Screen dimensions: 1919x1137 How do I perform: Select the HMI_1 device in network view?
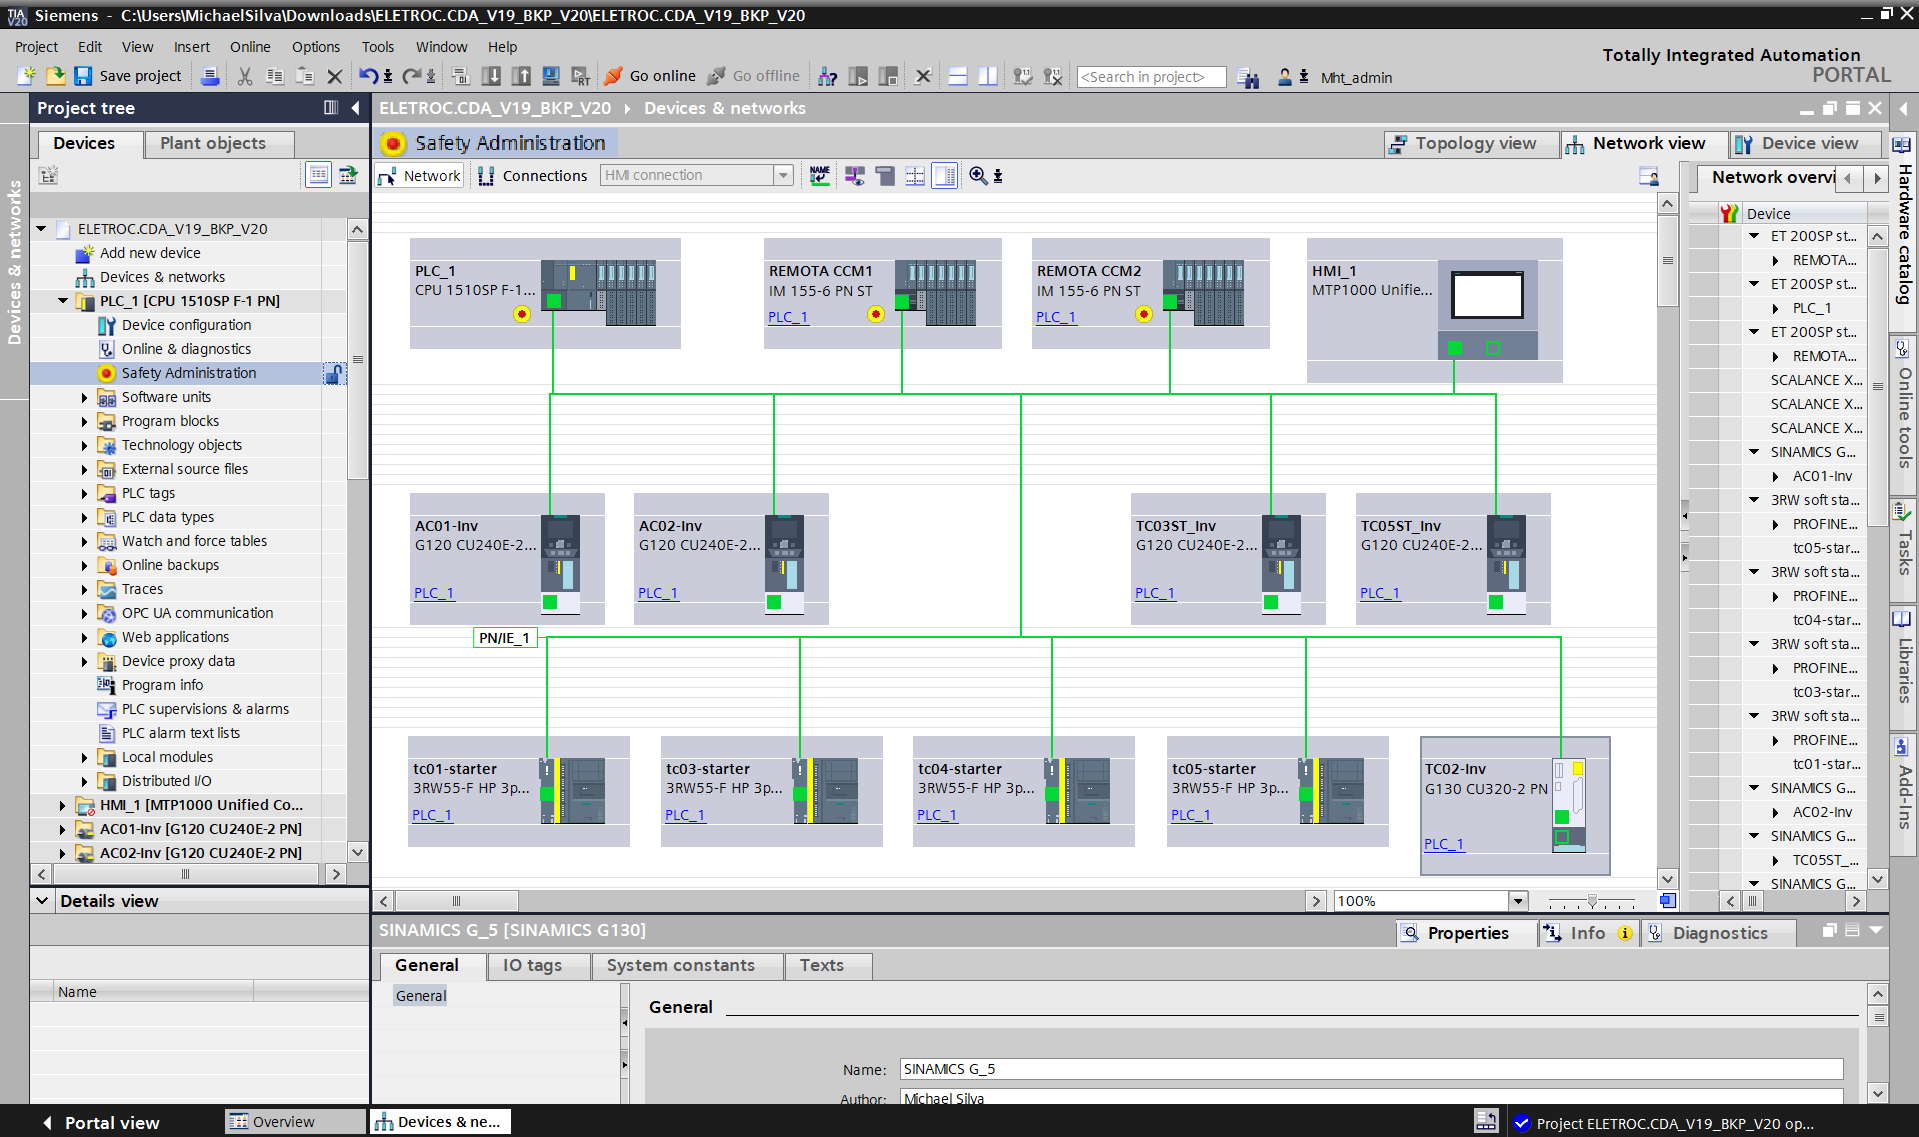[1434, 310]
